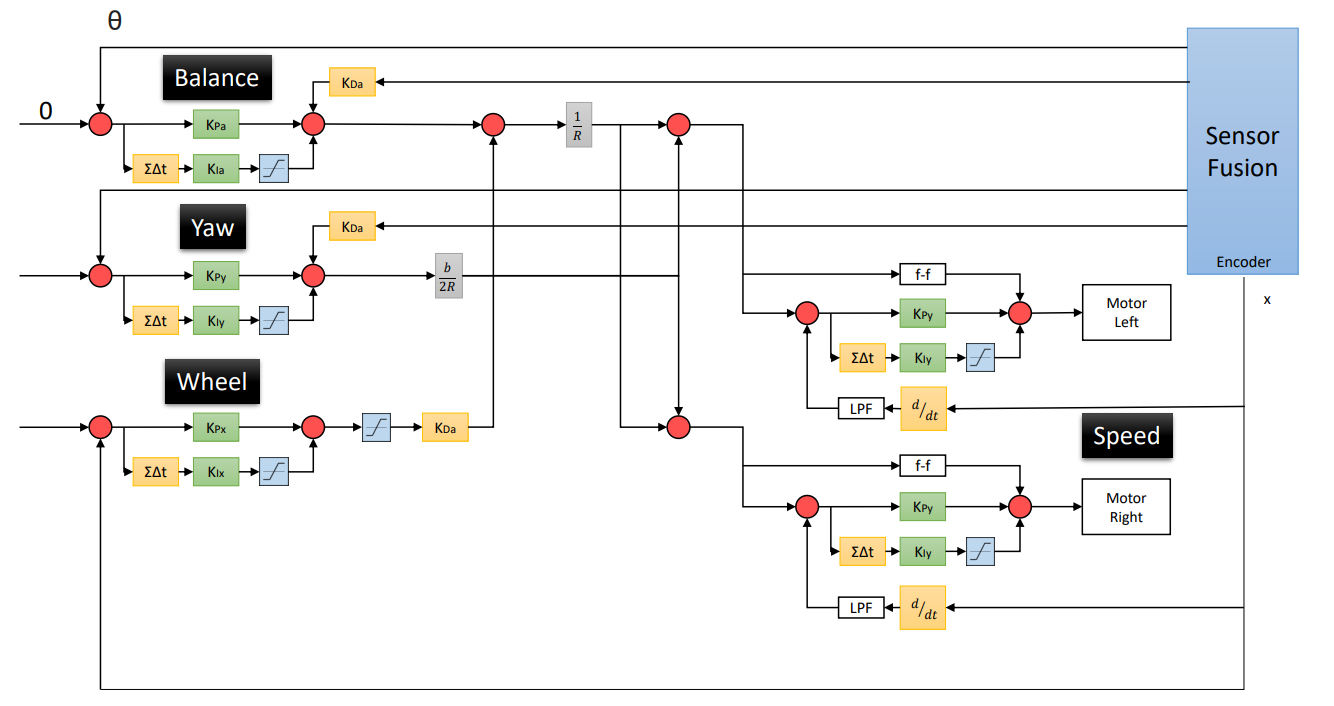Expand the Motor Right block

tap(1126, 506)
